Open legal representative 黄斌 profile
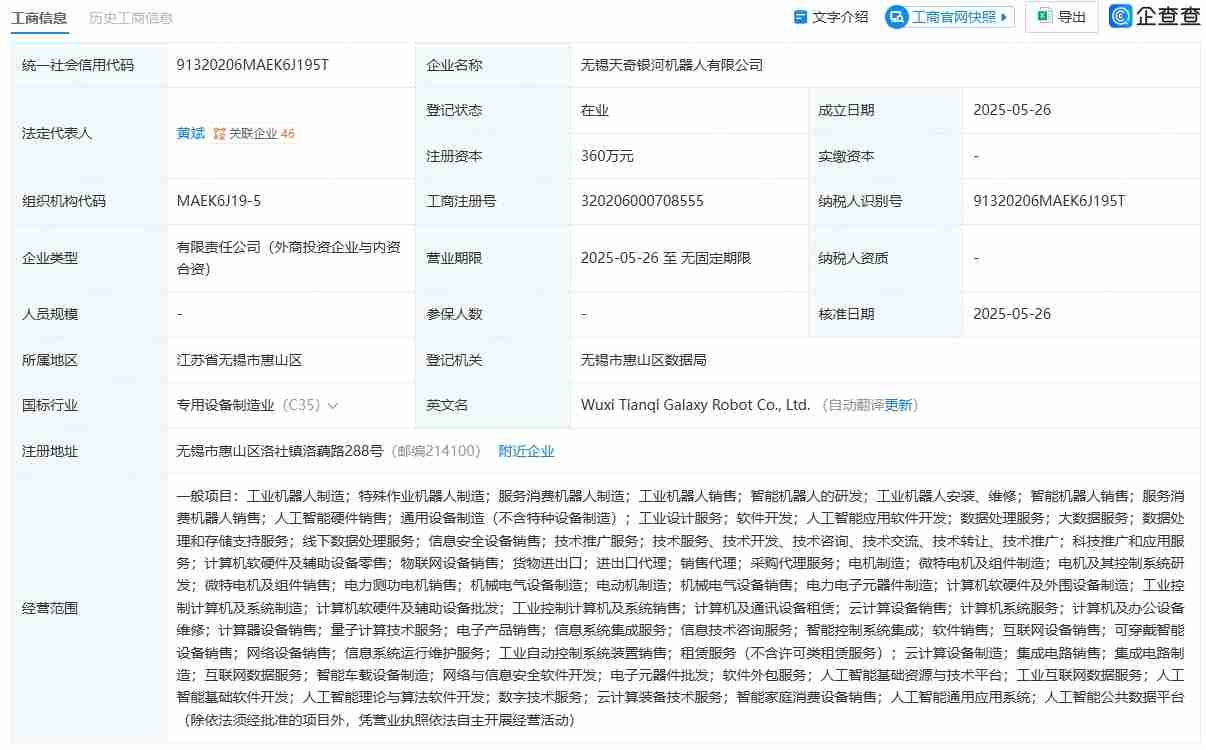Image resolution: width=1206 pixels, height=750 pixels. (189, 133)
